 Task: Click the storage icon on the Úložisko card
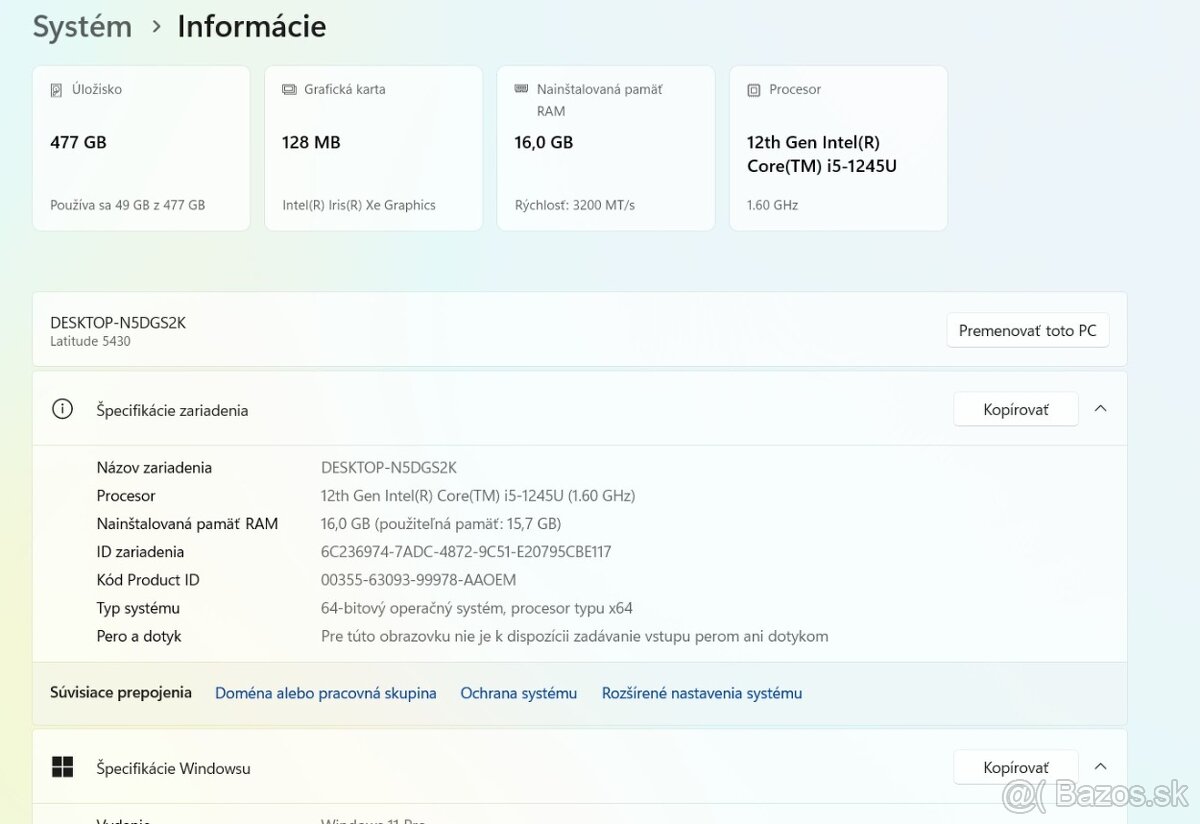tap(58, 89)
